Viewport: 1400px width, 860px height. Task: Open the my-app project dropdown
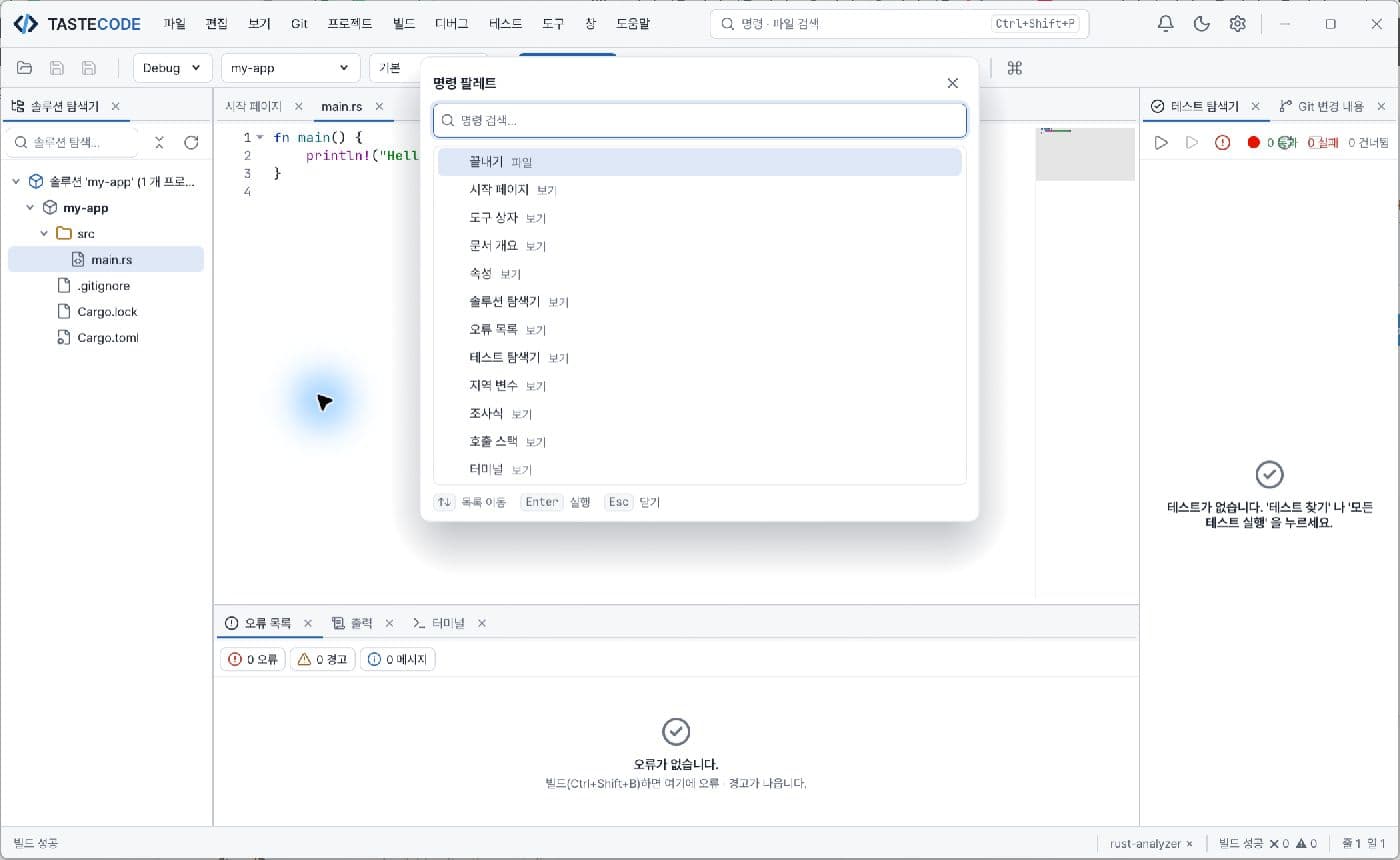click(290, 68)
